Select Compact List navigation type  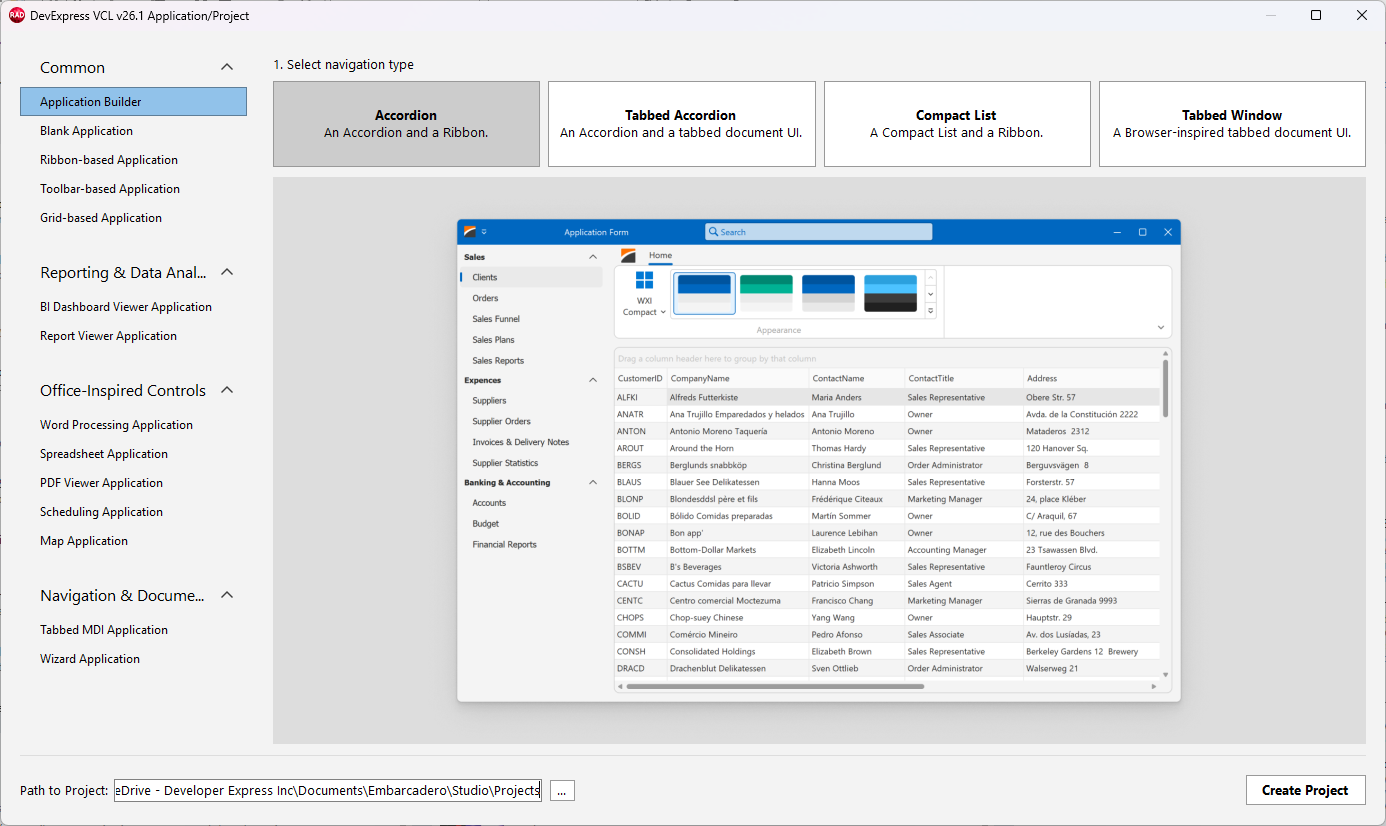[x=957, y=124]
